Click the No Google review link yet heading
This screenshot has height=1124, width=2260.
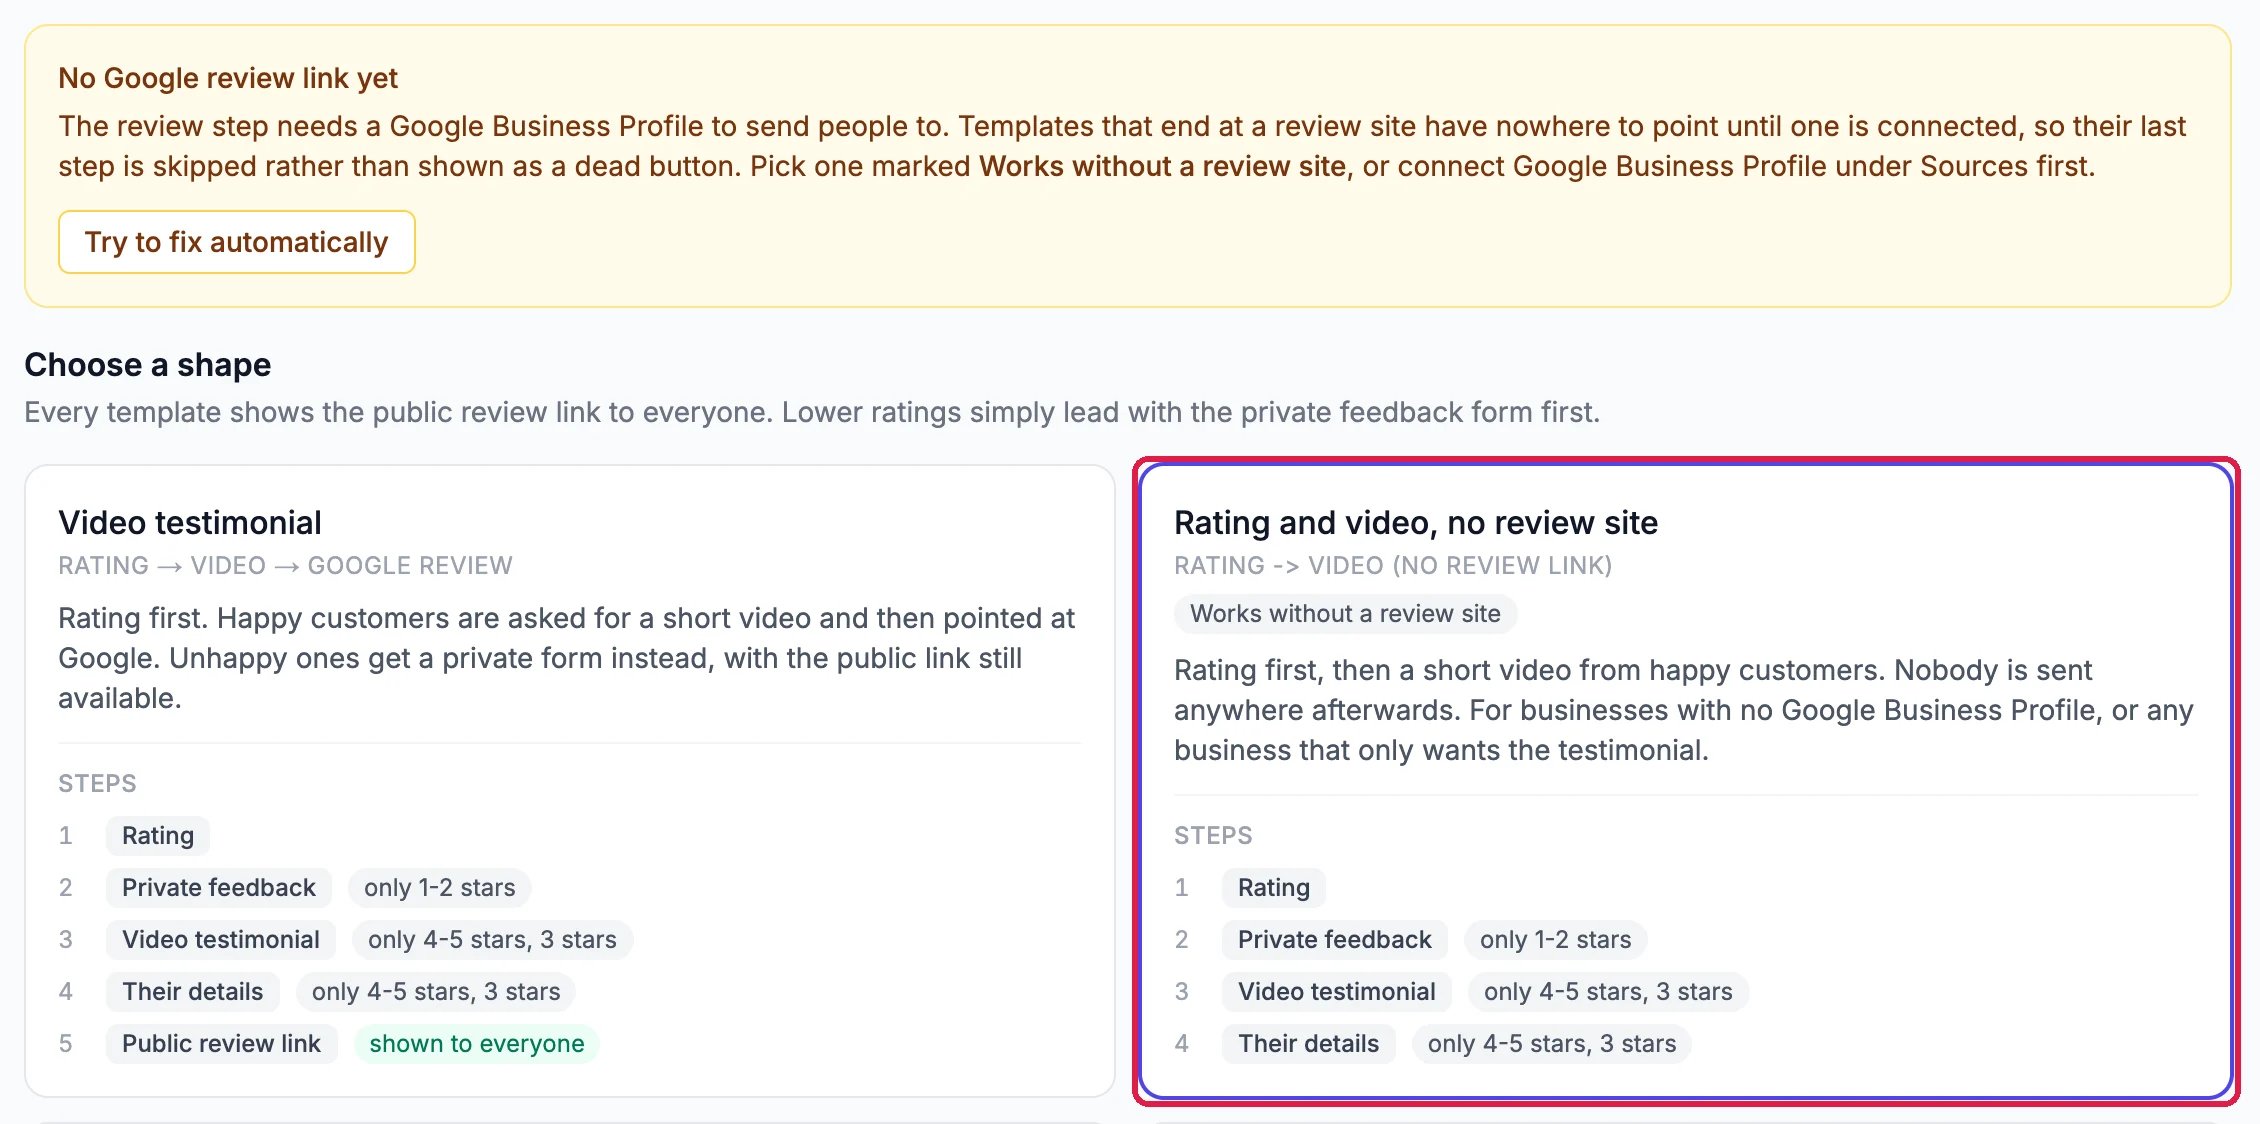pos(228,78)
